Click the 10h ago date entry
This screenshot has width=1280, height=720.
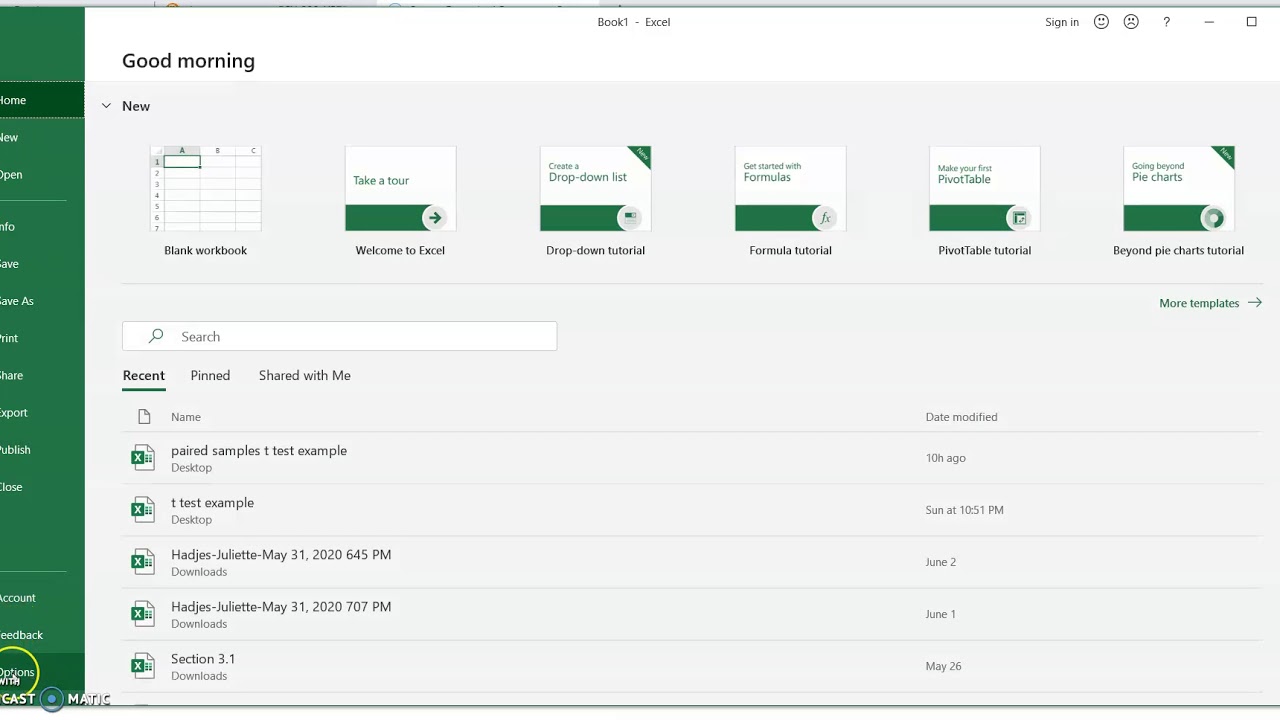945,458
